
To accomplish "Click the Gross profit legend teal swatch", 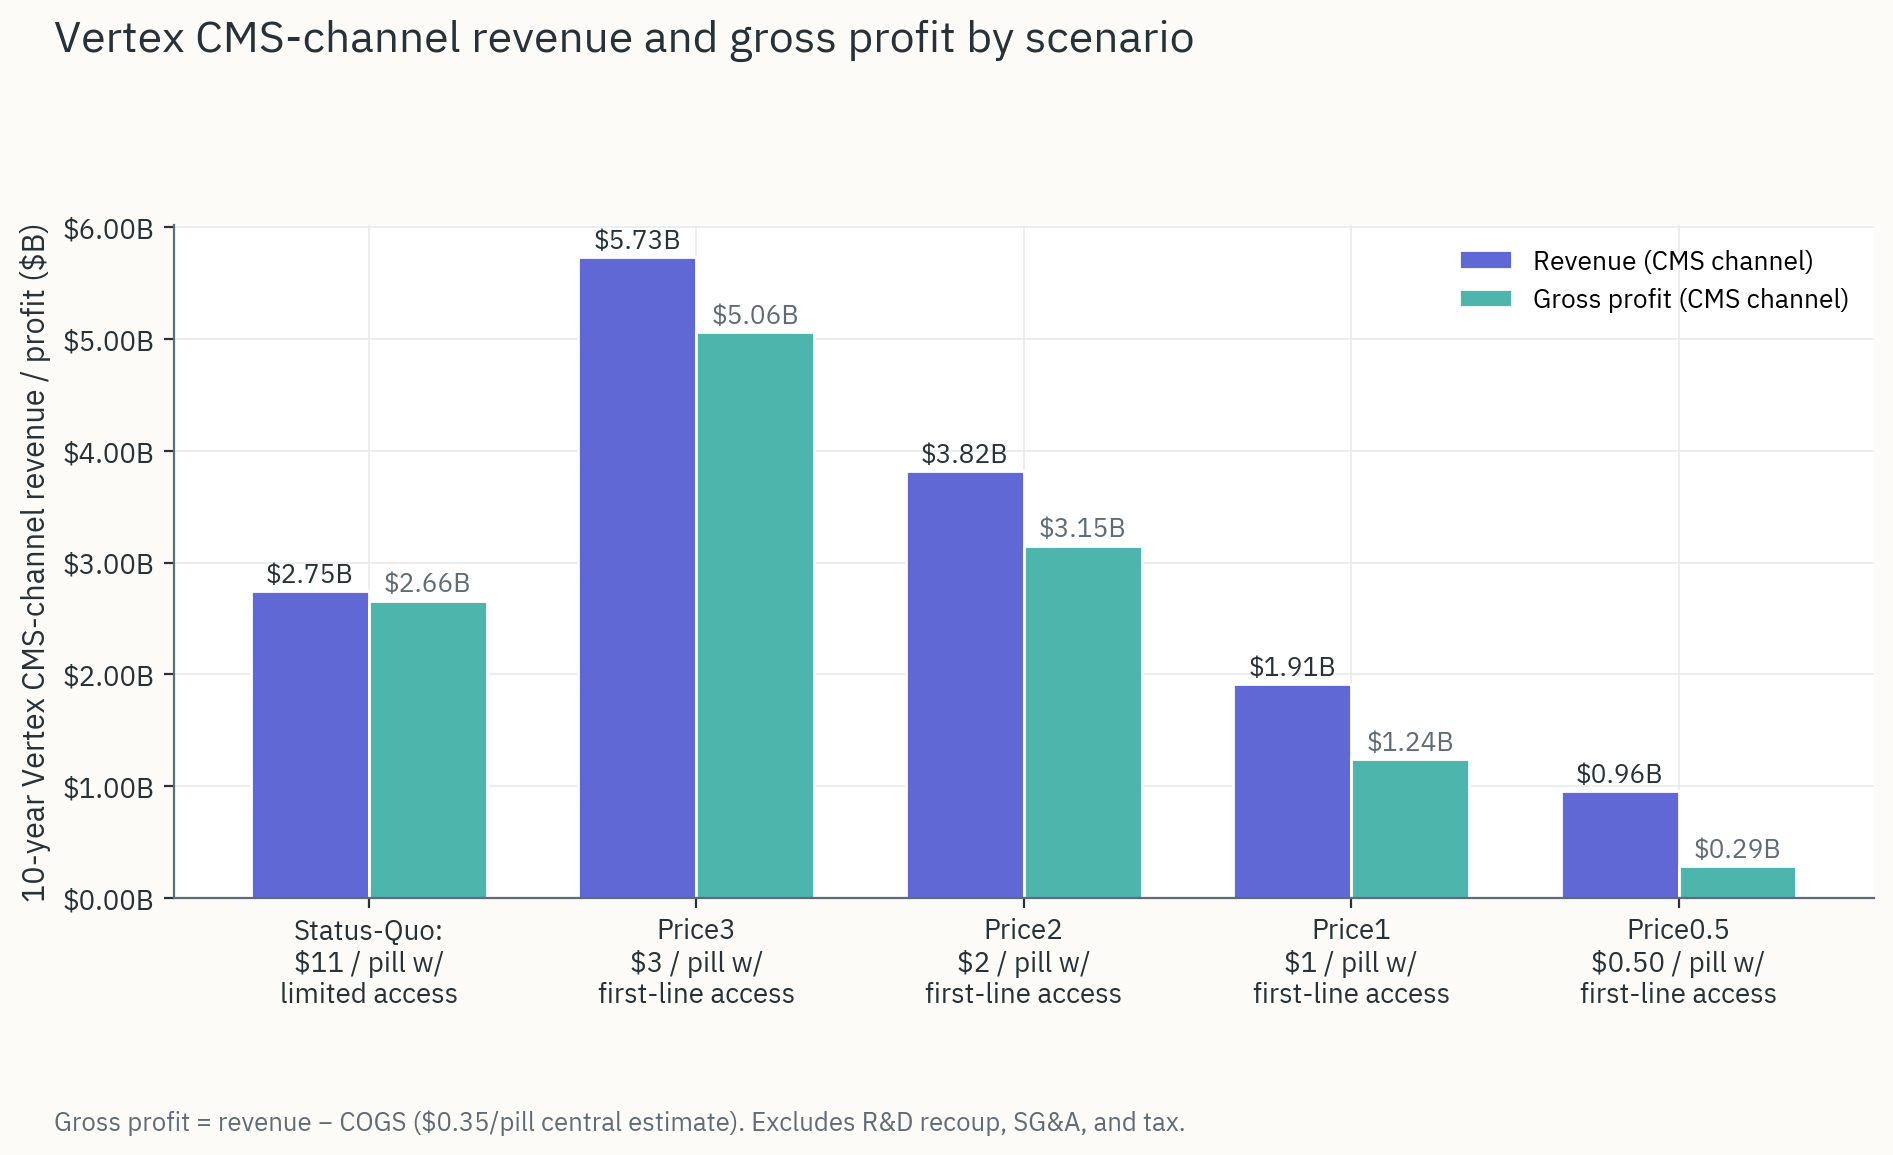I will (x=1485, y=299).
